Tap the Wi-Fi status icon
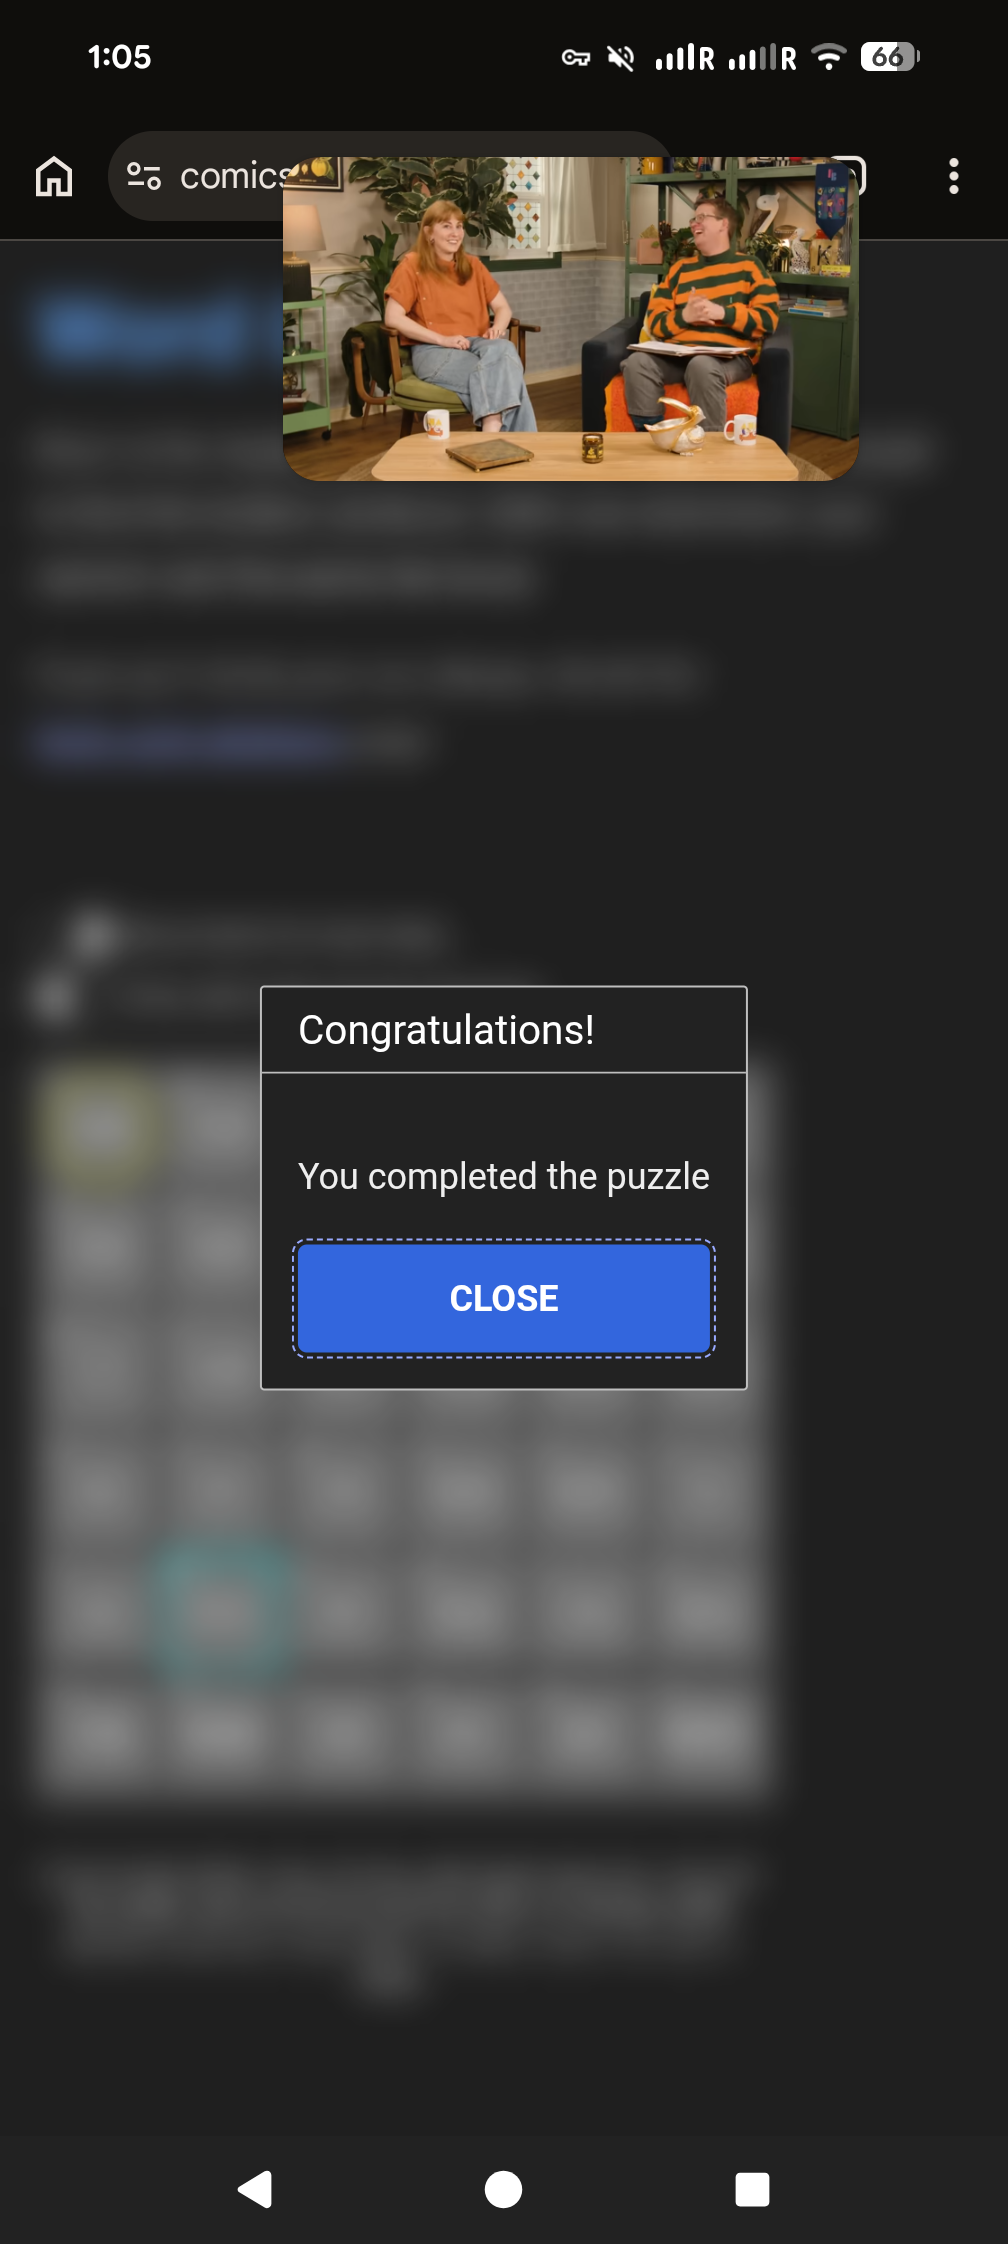The image size is (1008, 2244). [829, 57]
